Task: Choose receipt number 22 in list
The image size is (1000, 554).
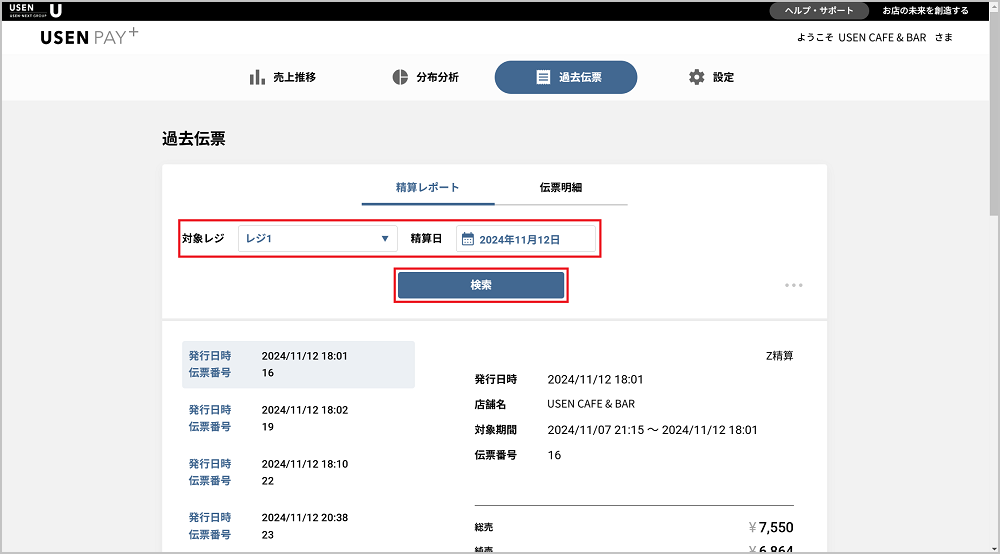Action: 298,472
